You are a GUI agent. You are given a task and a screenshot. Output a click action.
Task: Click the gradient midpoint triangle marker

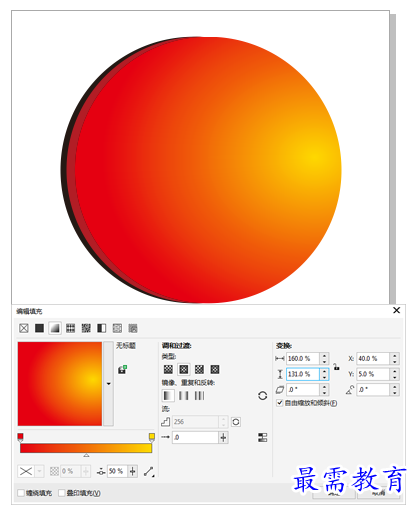click(x=86, y=455)
